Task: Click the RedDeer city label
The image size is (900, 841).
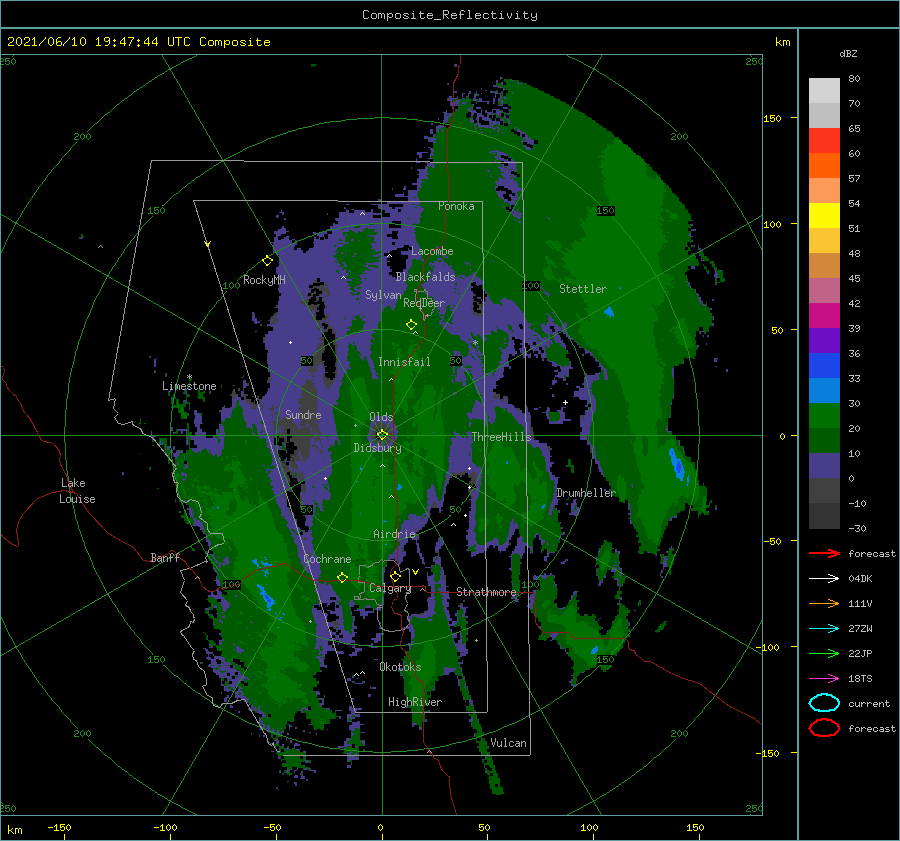Action: (x=424, y=303)
